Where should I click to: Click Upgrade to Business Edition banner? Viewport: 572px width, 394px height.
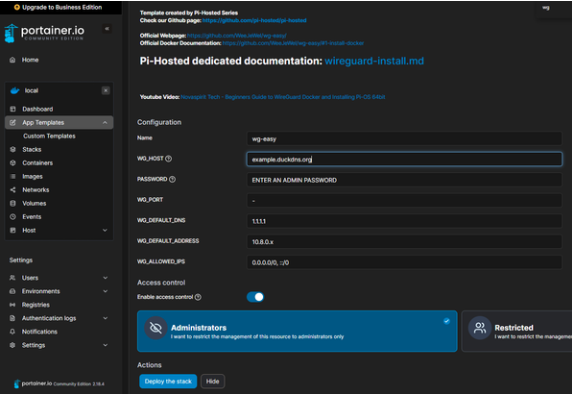tap(61, 7)
